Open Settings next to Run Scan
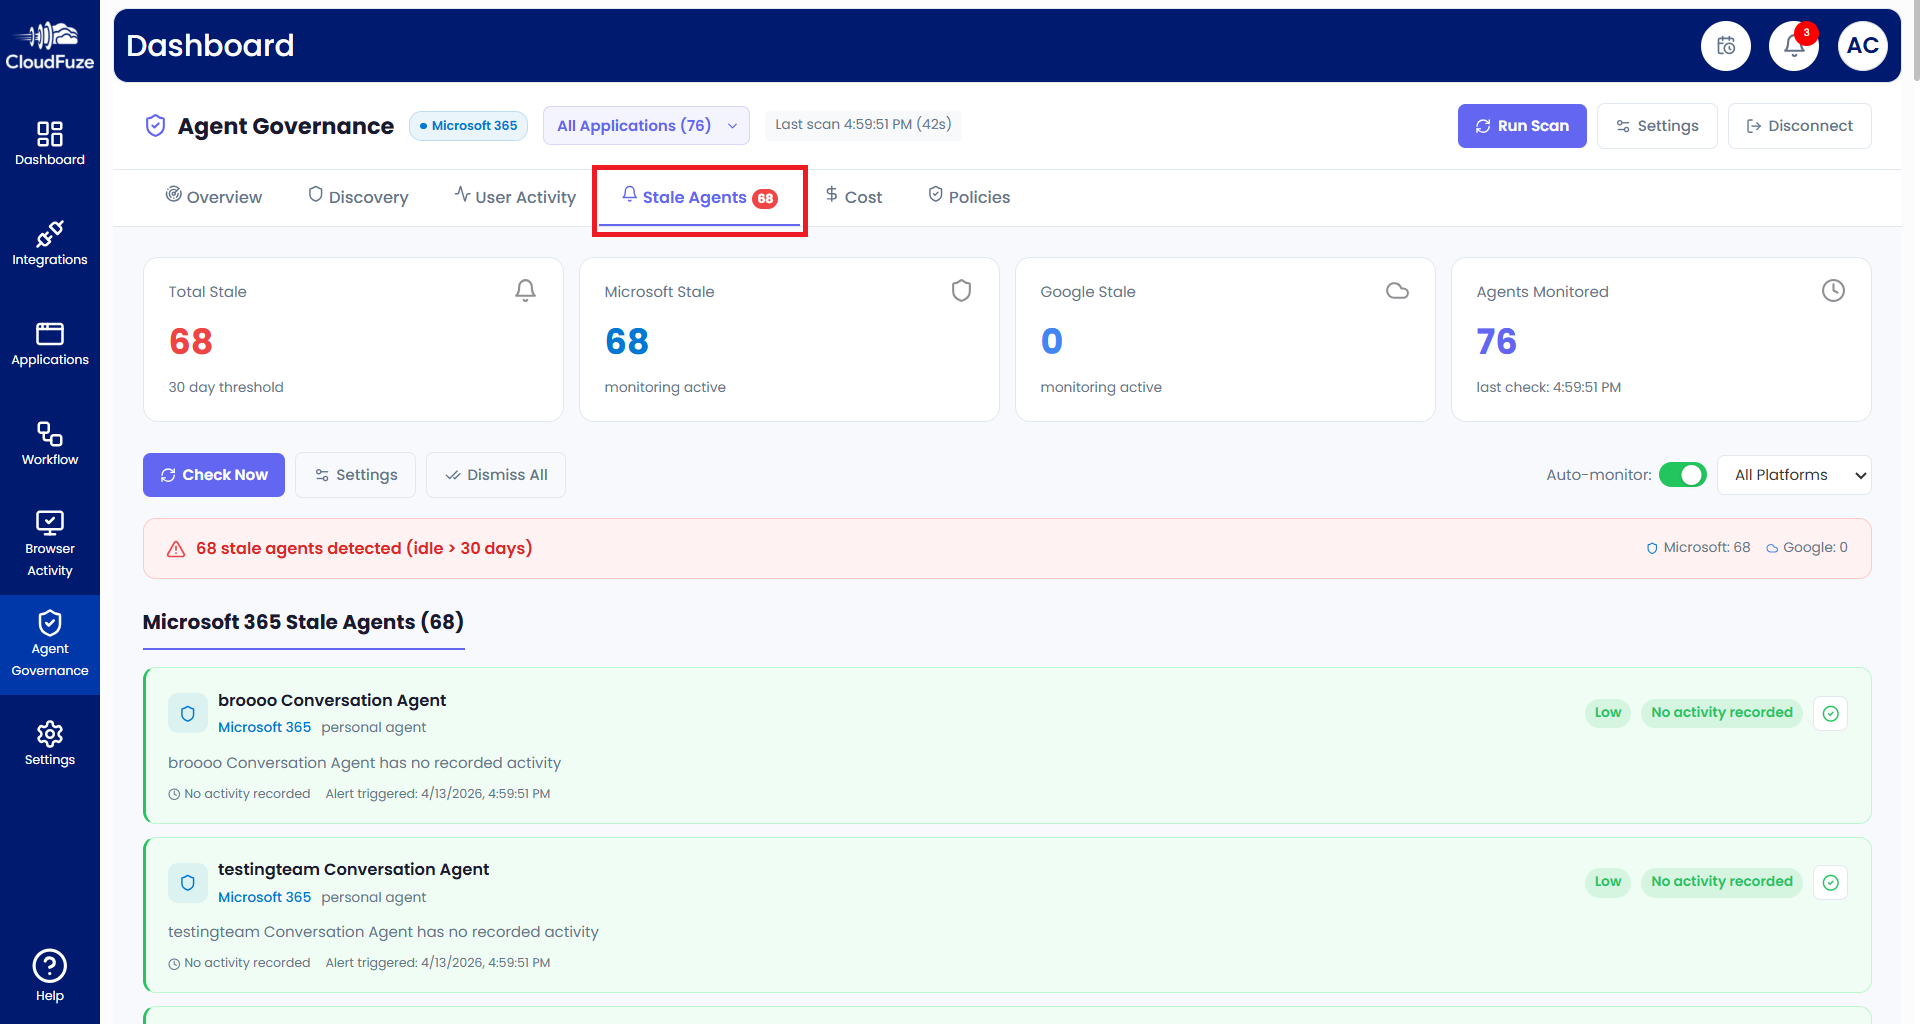1920x1024 pixels. coord(1657,126)
